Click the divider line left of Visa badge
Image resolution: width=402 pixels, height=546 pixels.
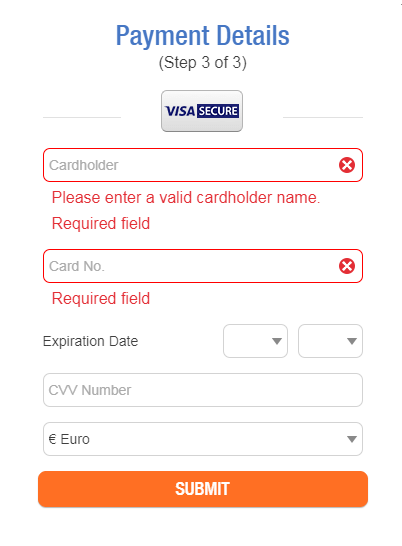(x=82, y=117)
